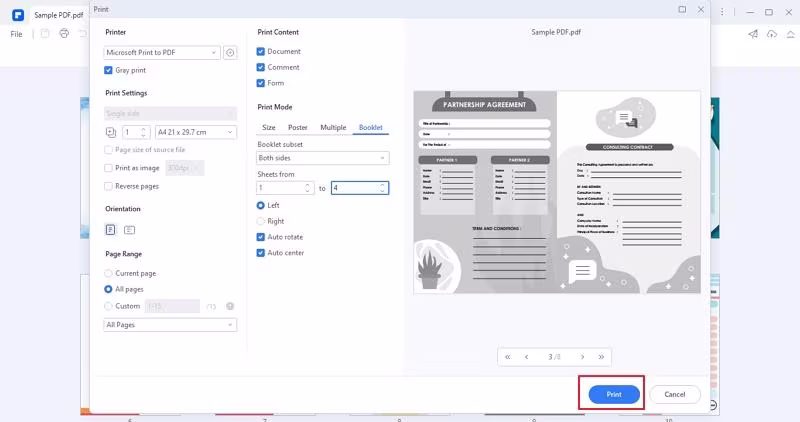Maximize the Print dialog
800x422 pixels.
(682, 9)
